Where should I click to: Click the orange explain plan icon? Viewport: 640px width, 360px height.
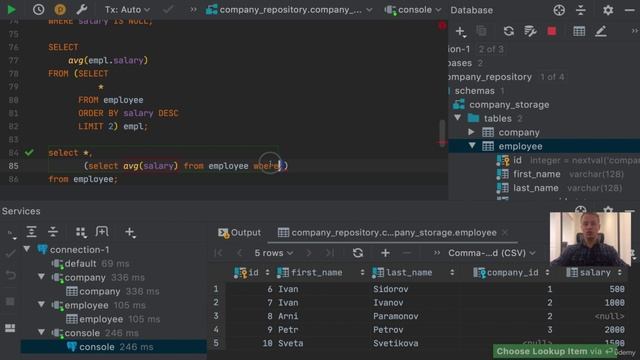(x=60, y=9)
